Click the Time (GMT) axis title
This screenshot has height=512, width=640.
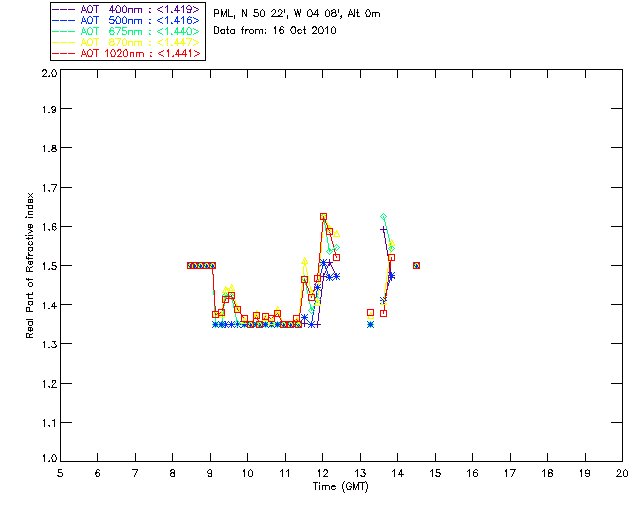pyautogui.click(x=340, y=487)
